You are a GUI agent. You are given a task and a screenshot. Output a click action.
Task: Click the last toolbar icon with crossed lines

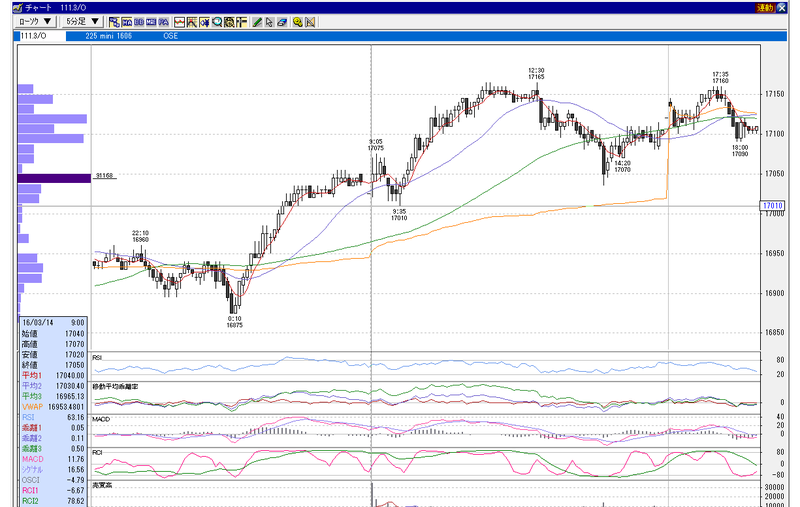point(310,22)
